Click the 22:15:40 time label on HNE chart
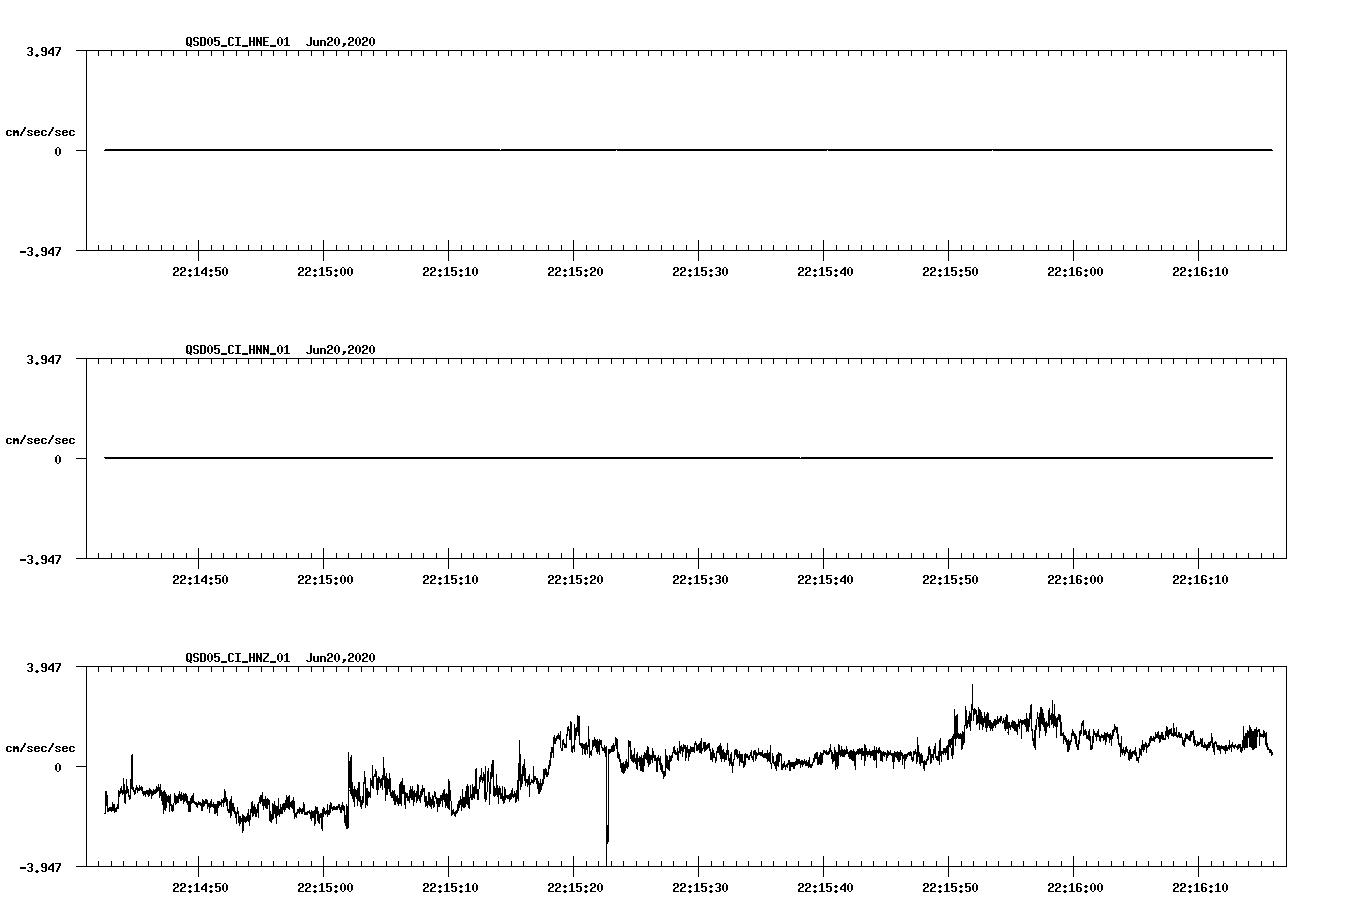1358x924 pixels. pyautogui.click(x=825, y=272)
